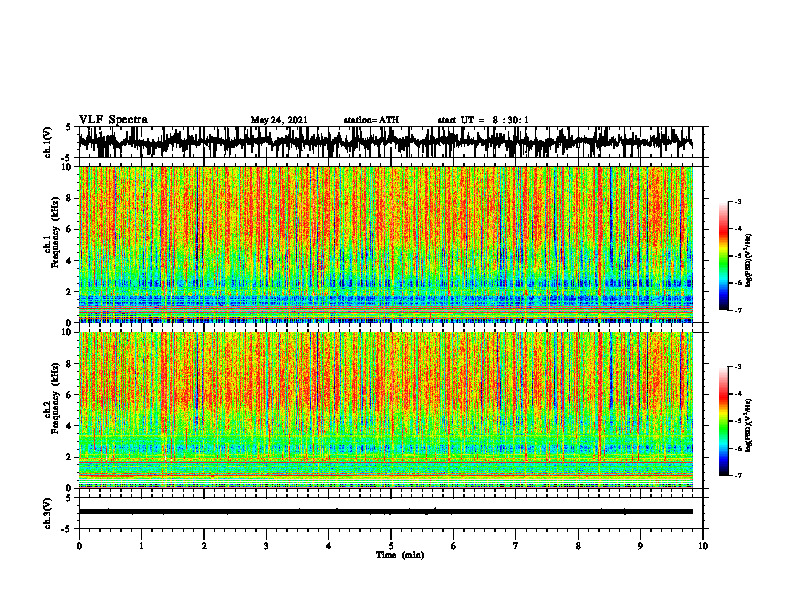
Task: Click inside the ch.2 spectrogram panel
Action: [x=385, y=410]
